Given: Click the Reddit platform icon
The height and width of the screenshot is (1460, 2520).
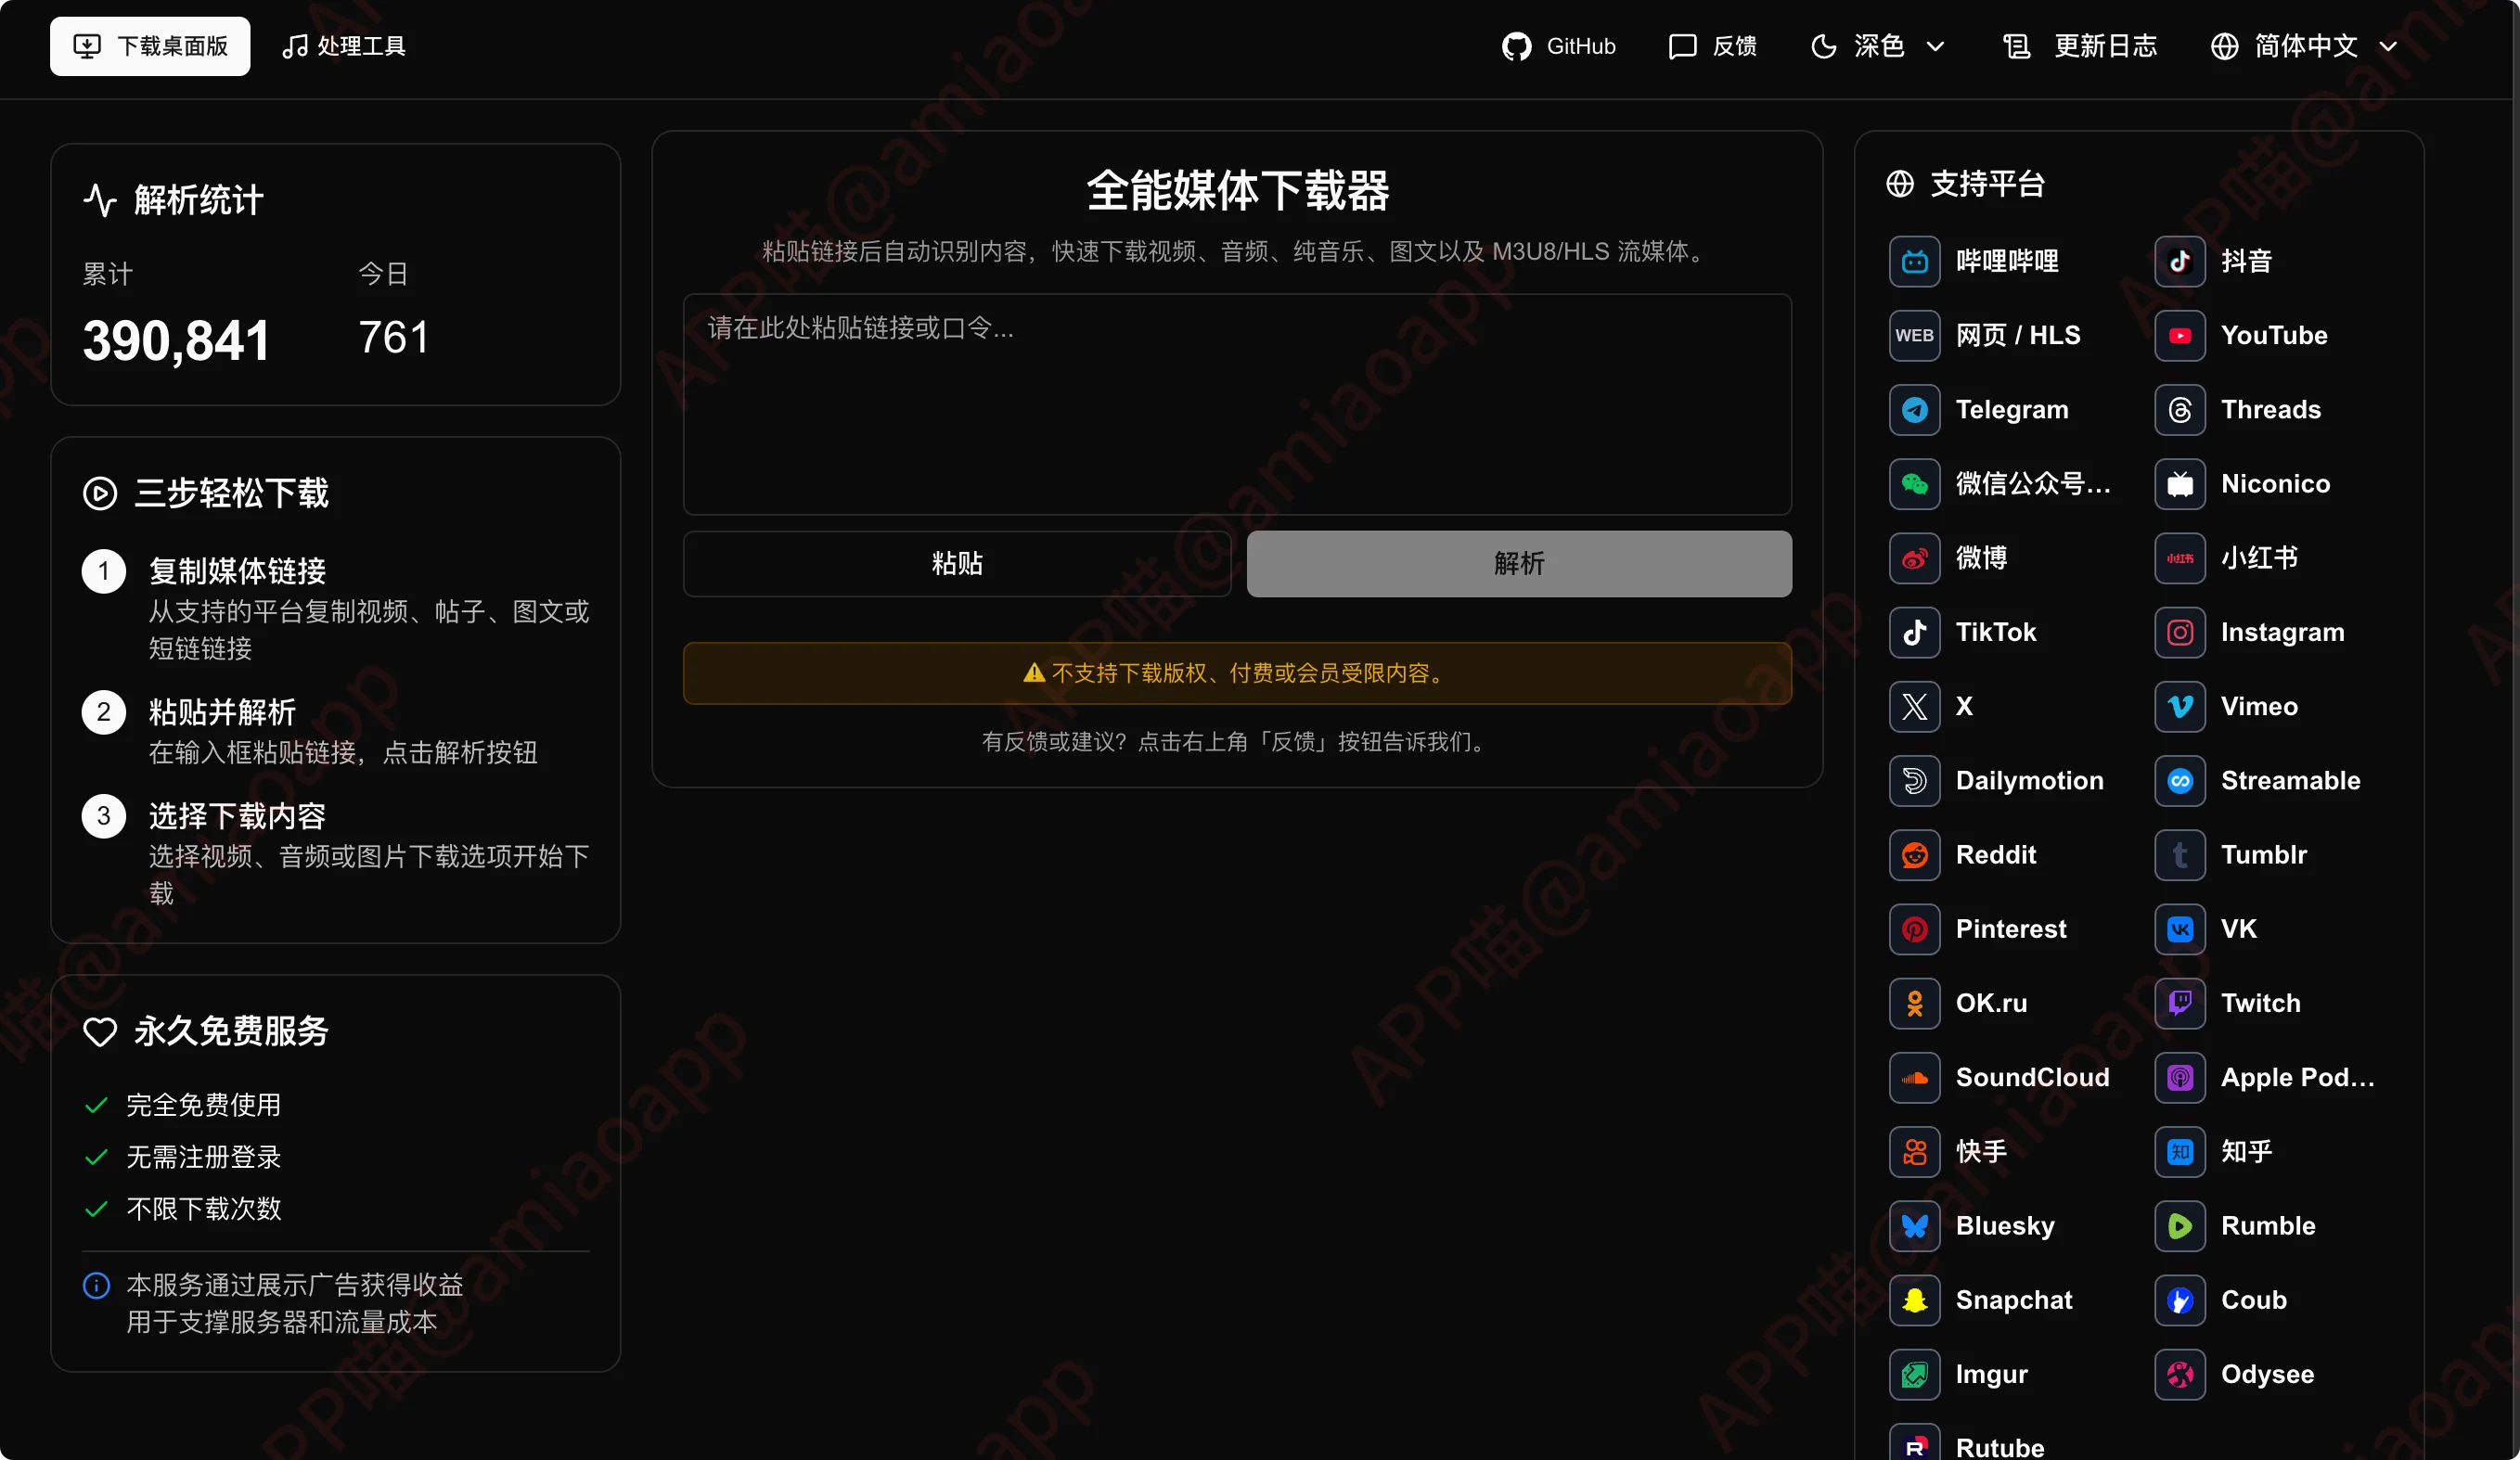Looking at the screenshot, I should point(1914,855).
